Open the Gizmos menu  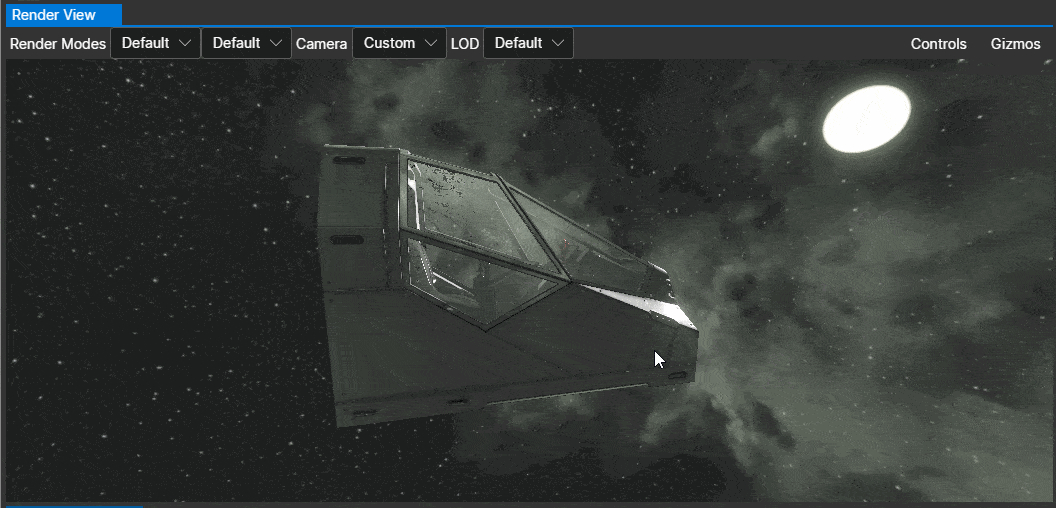1015,44
